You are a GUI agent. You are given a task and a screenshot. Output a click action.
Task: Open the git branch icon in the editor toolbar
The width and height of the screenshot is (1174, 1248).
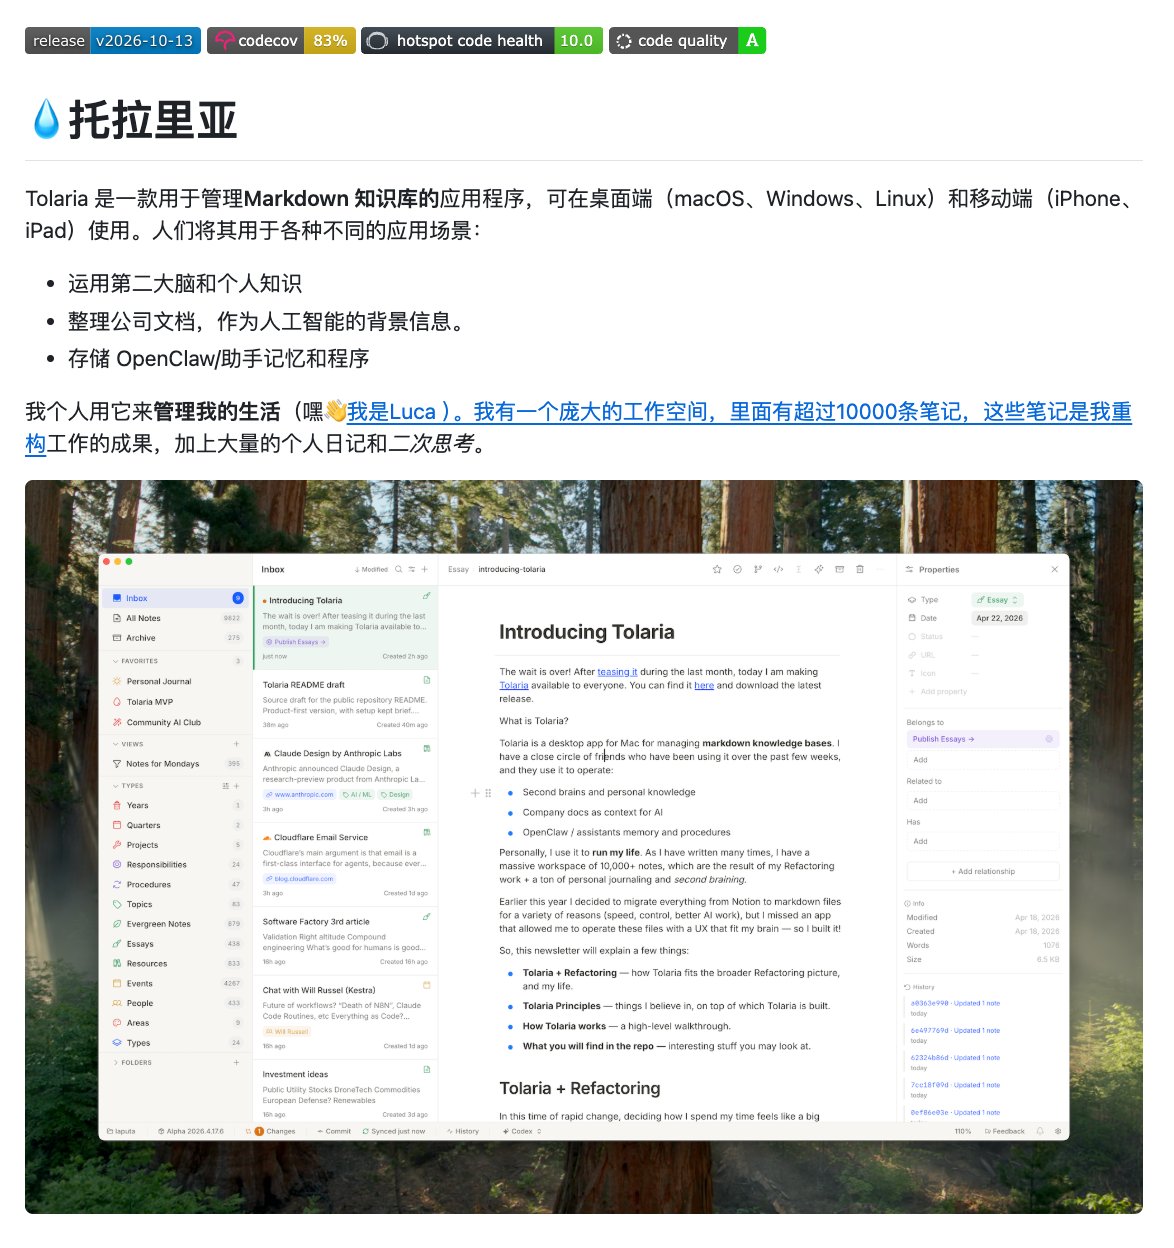[x=757, y=569]
